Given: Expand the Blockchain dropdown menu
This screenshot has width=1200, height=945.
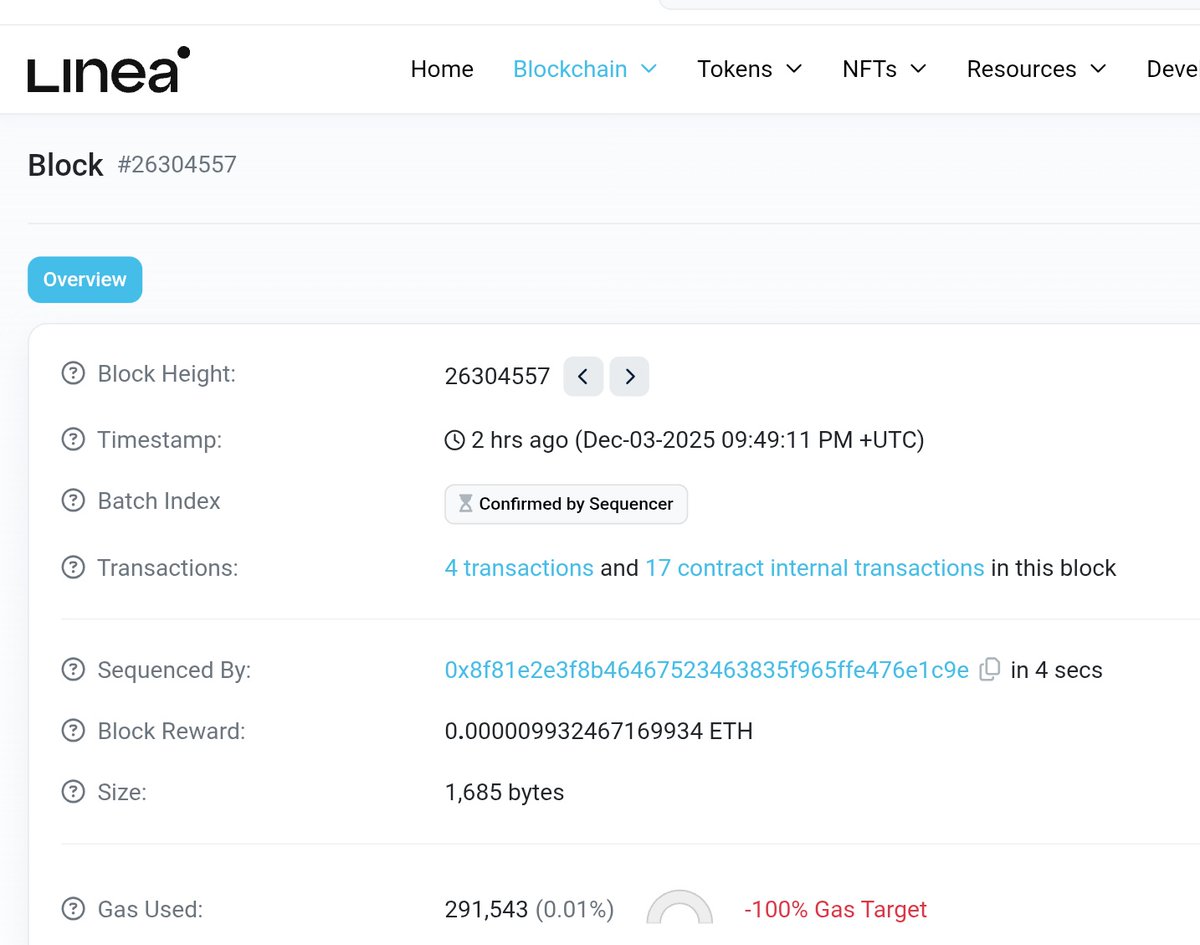Looking at the screenshot, I should pyautogui.click(x=584, y=69).
